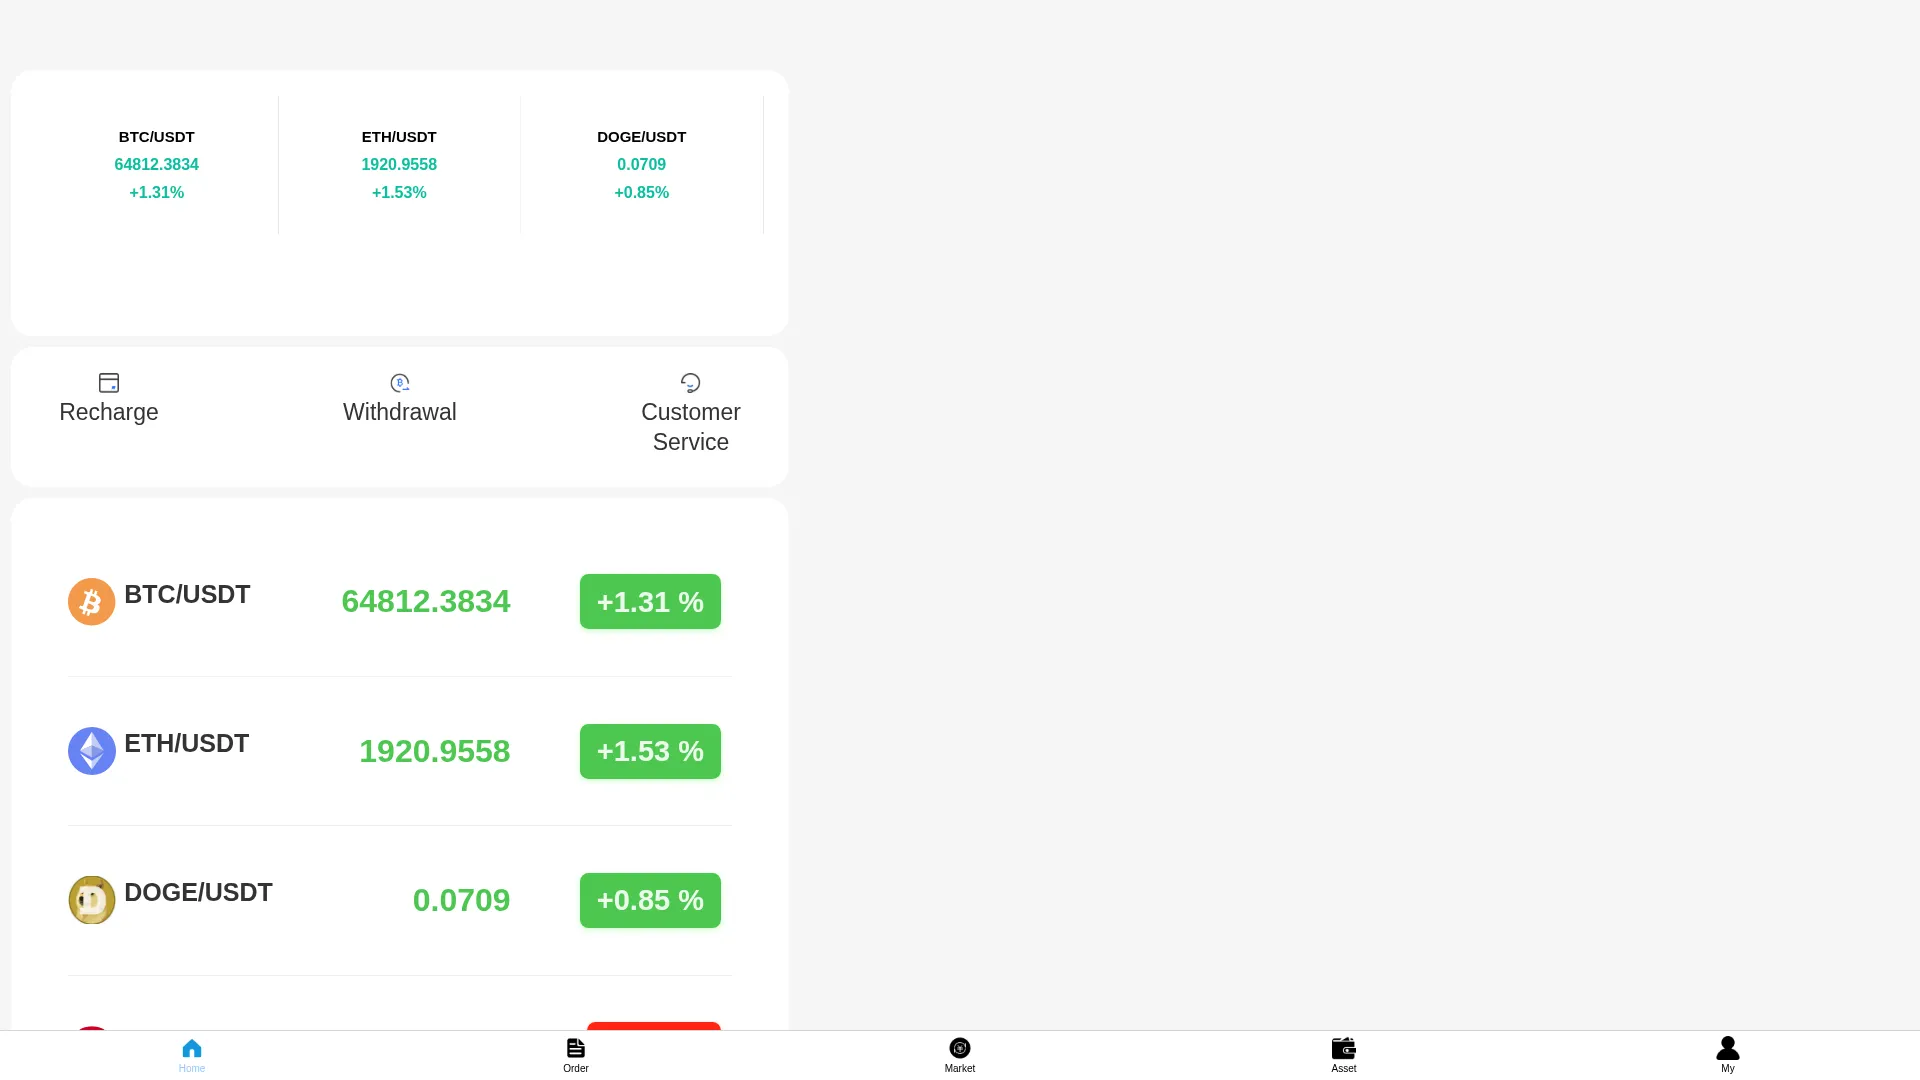Open BTC/USDT ticker card at top

pos(157,165)
